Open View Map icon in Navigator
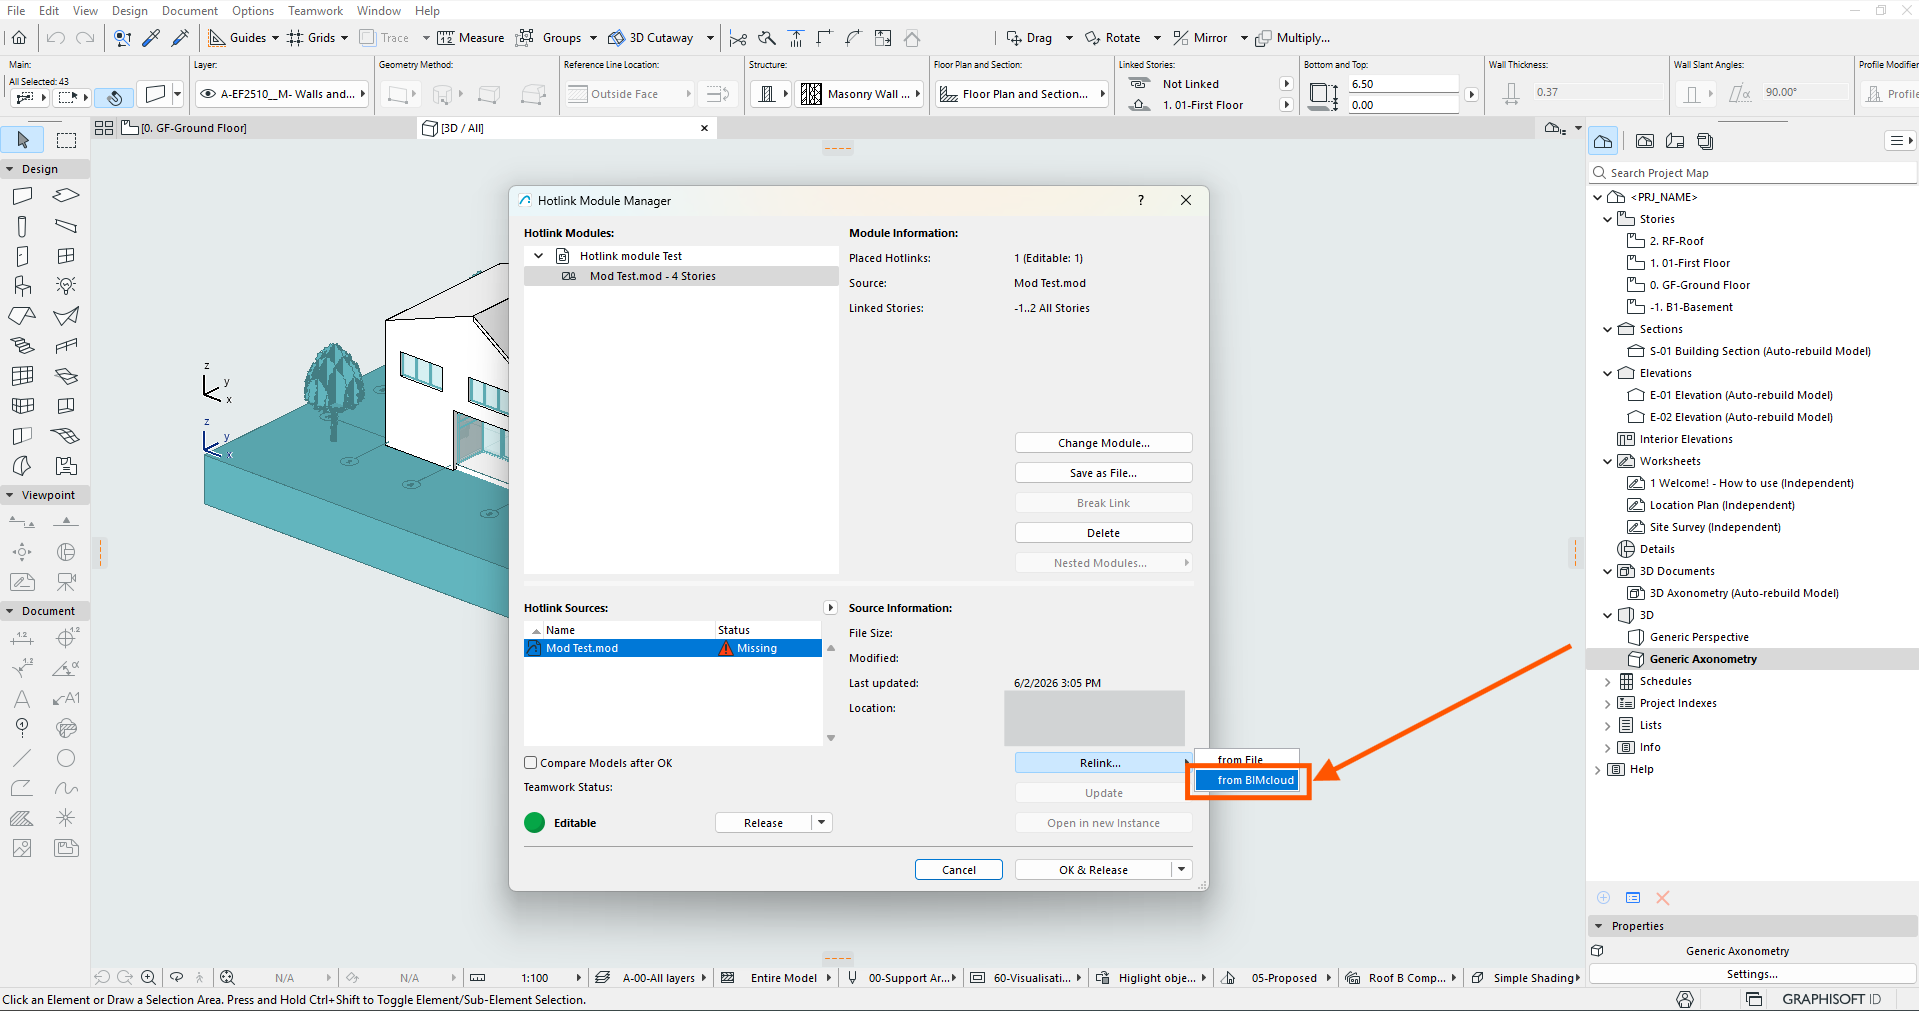1919x1011 pixels. click(x=1645, y=141)
